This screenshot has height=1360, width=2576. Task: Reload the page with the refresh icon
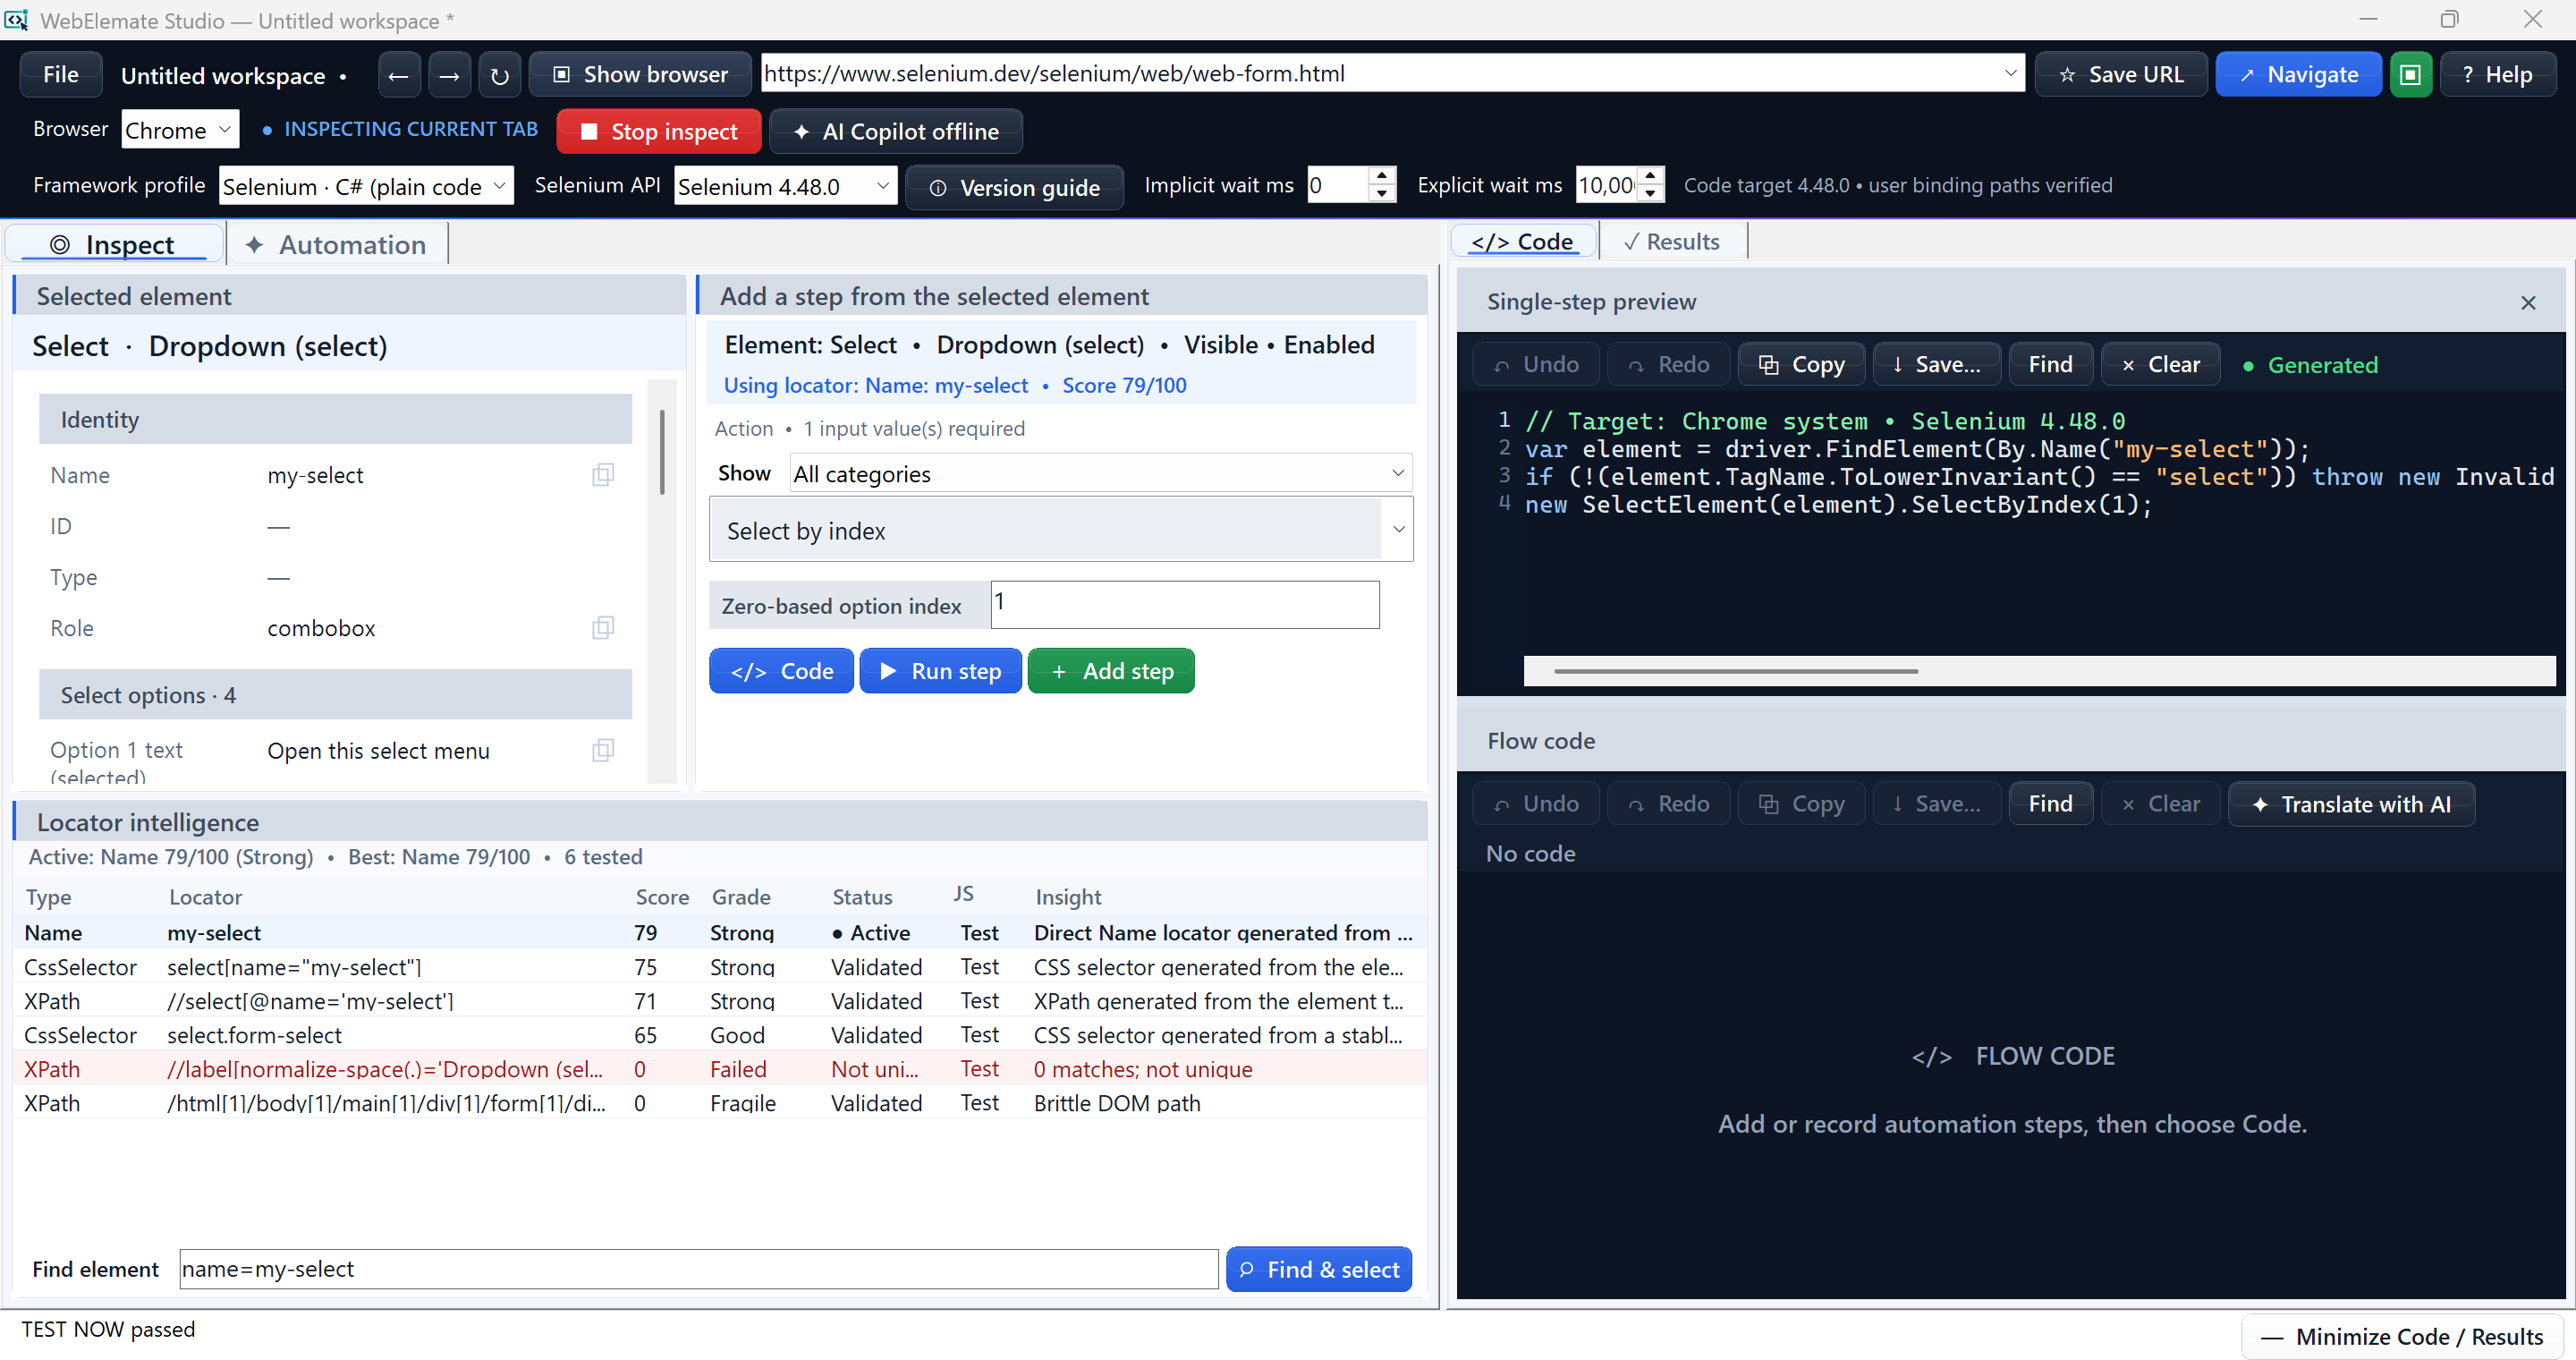point(500,75)
